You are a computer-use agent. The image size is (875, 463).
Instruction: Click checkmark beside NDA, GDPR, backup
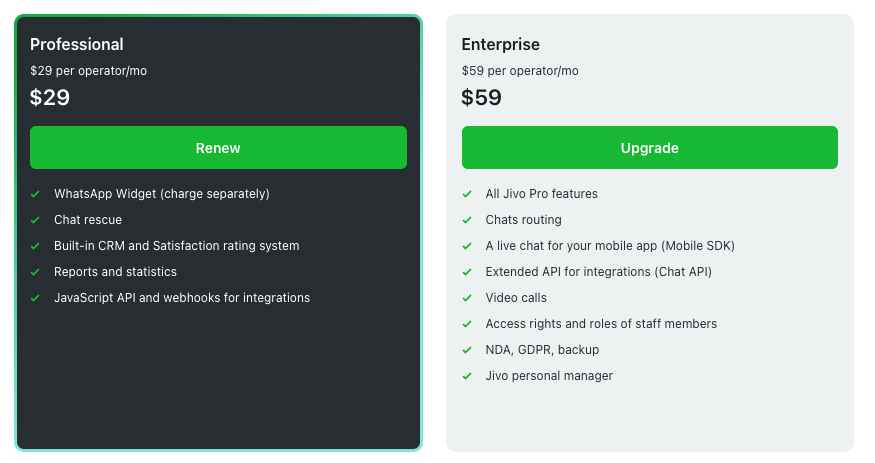[x=467, y=350]
